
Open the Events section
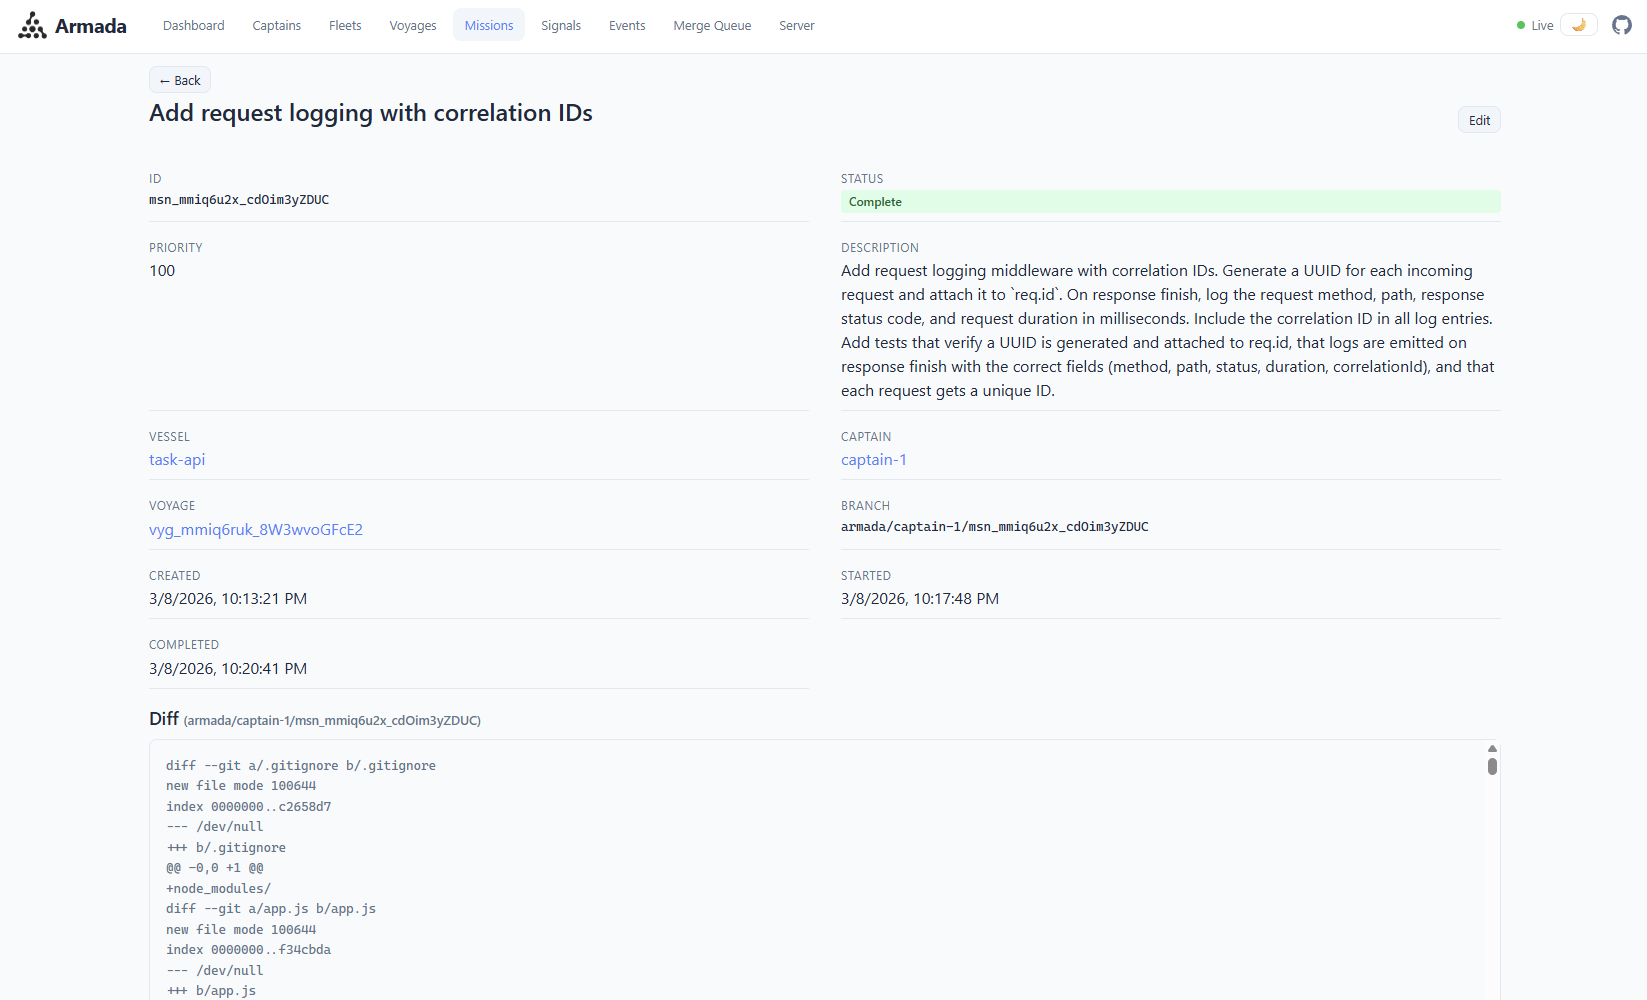pyautogui.click(x=627, y=25)
